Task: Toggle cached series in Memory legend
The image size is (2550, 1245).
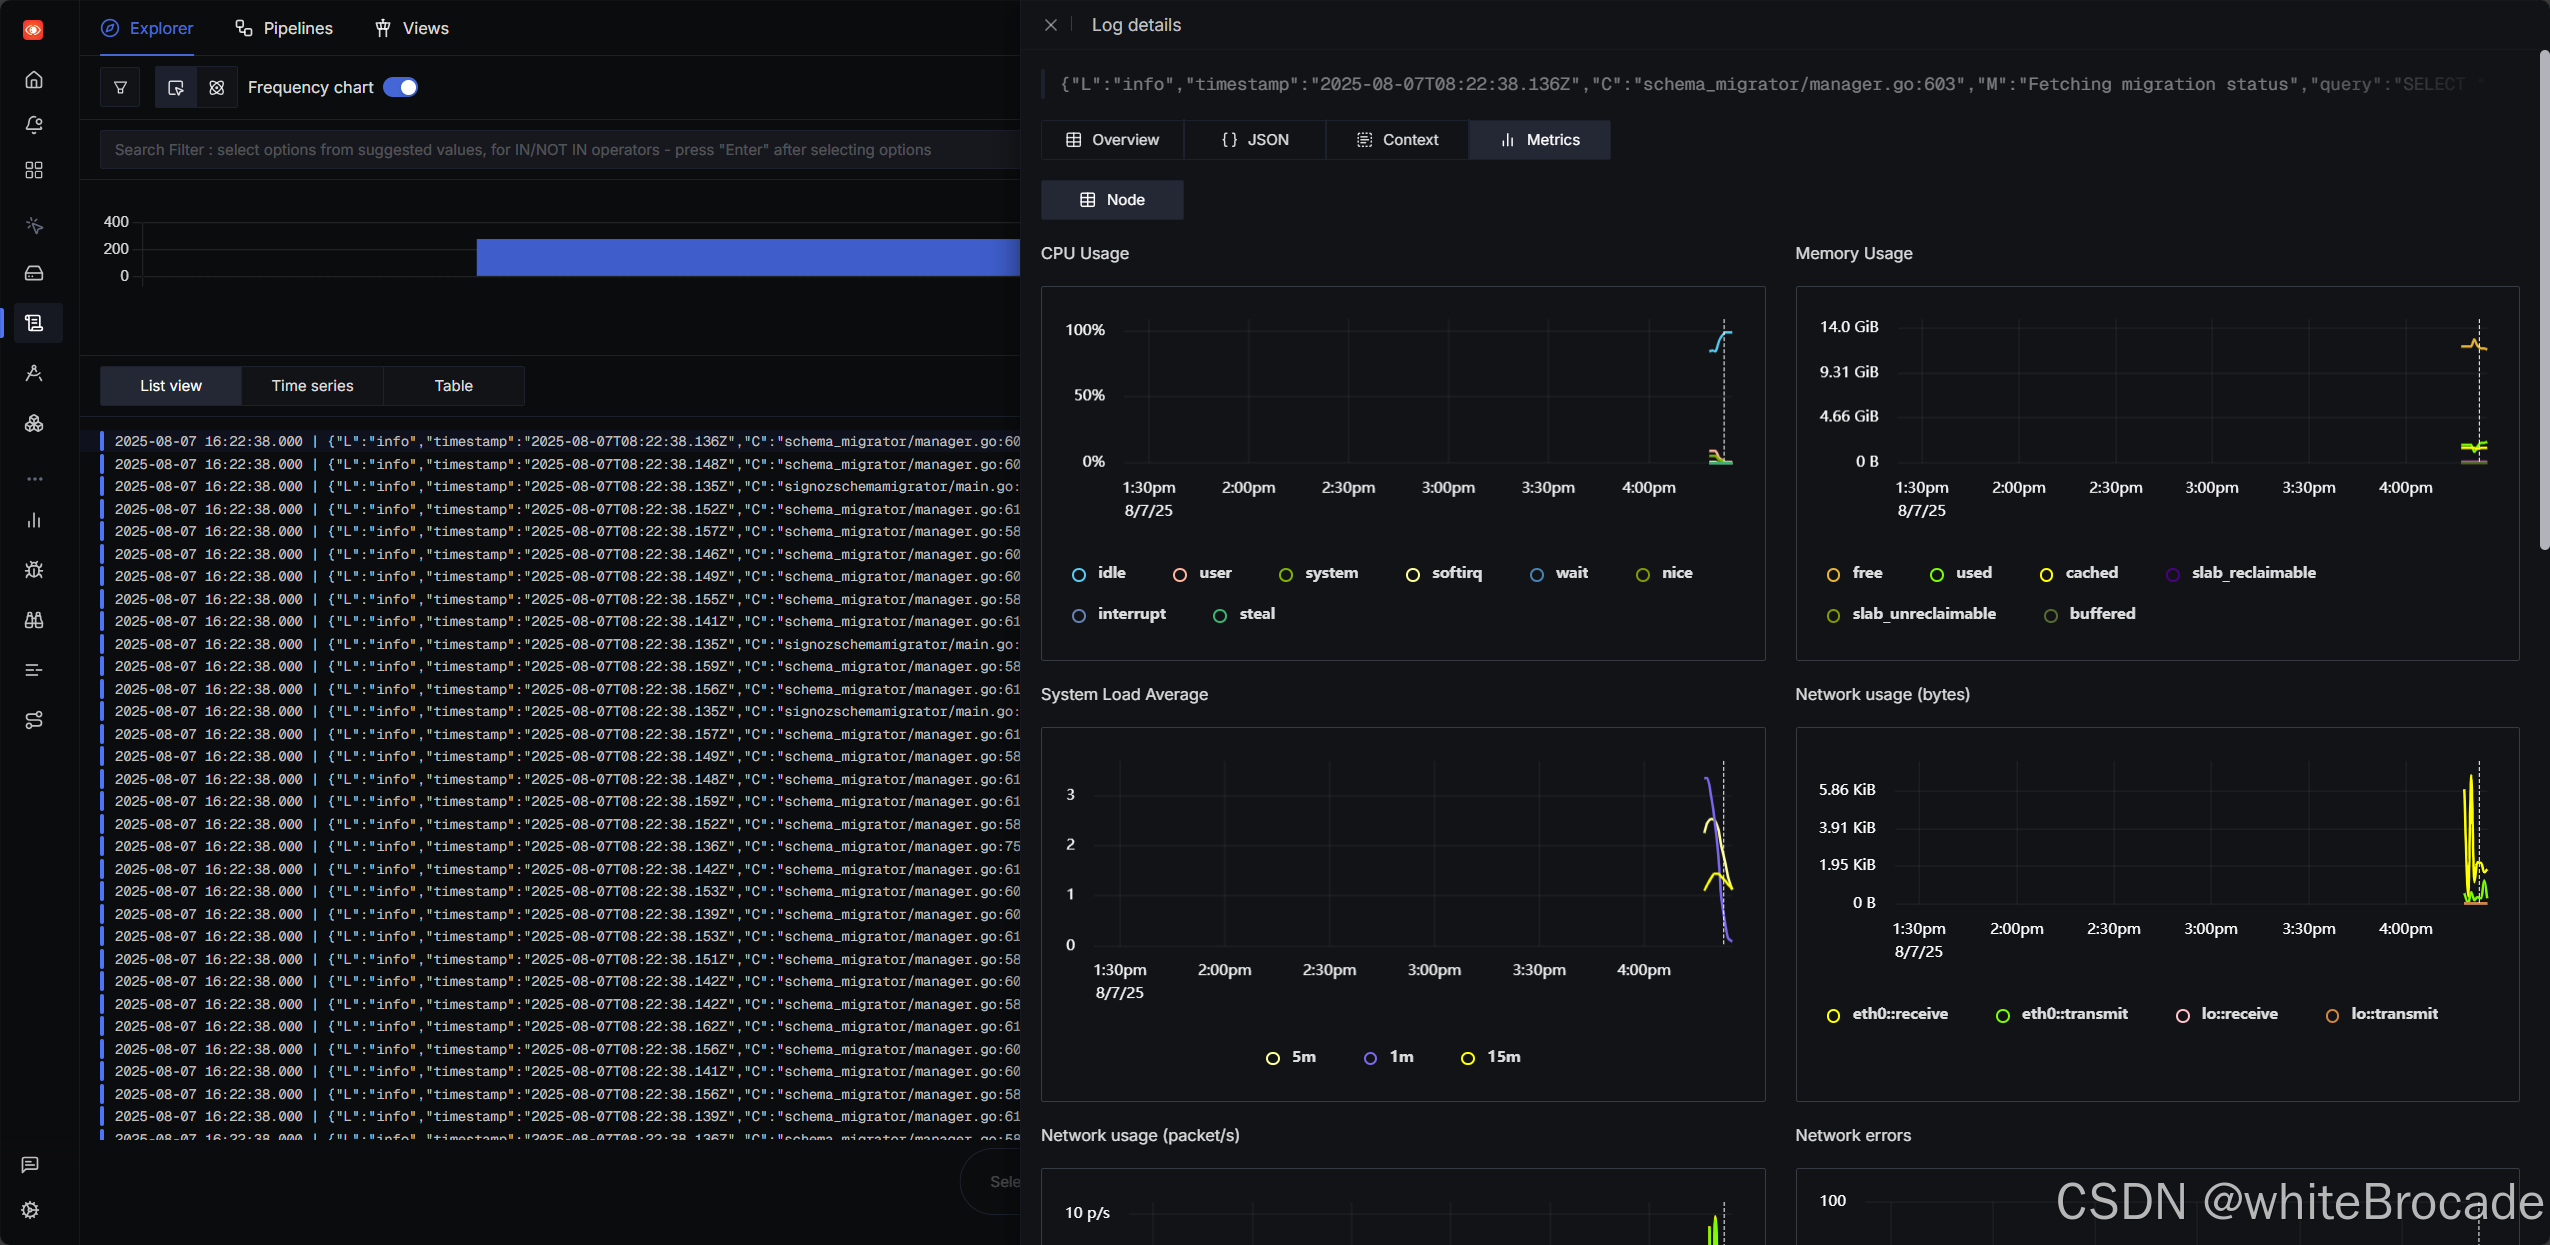Action: 2078,573
